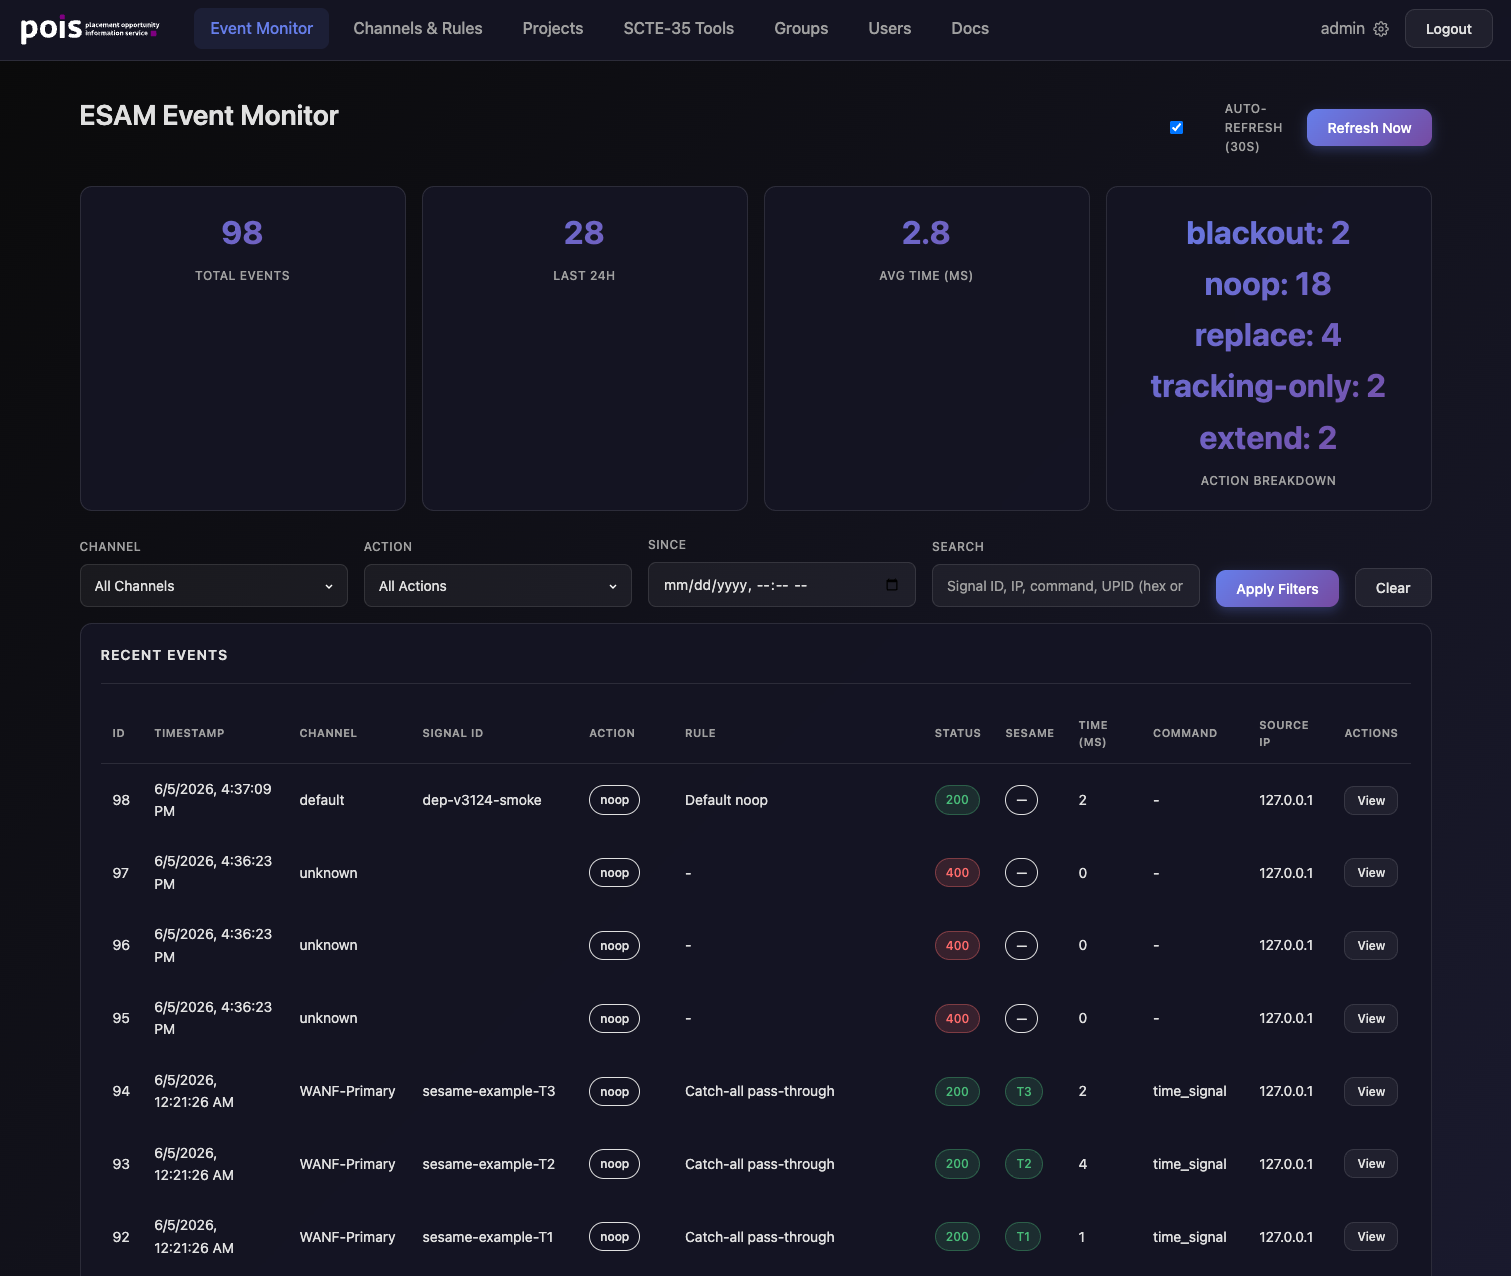Viewport: 1511px width, 1276px height.
Task: Click SESAME dash badge for event 95
Action: pyautogui.click(x=1021, y=1019)
